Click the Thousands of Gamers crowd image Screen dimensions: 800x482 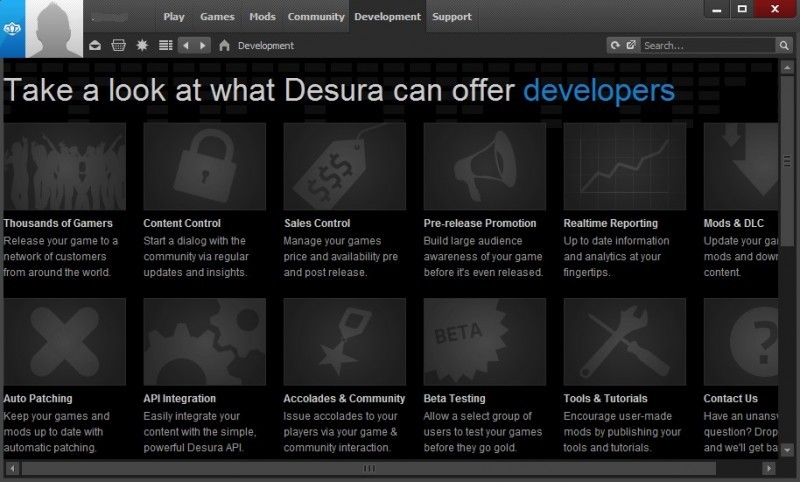[x=64, y=166]
